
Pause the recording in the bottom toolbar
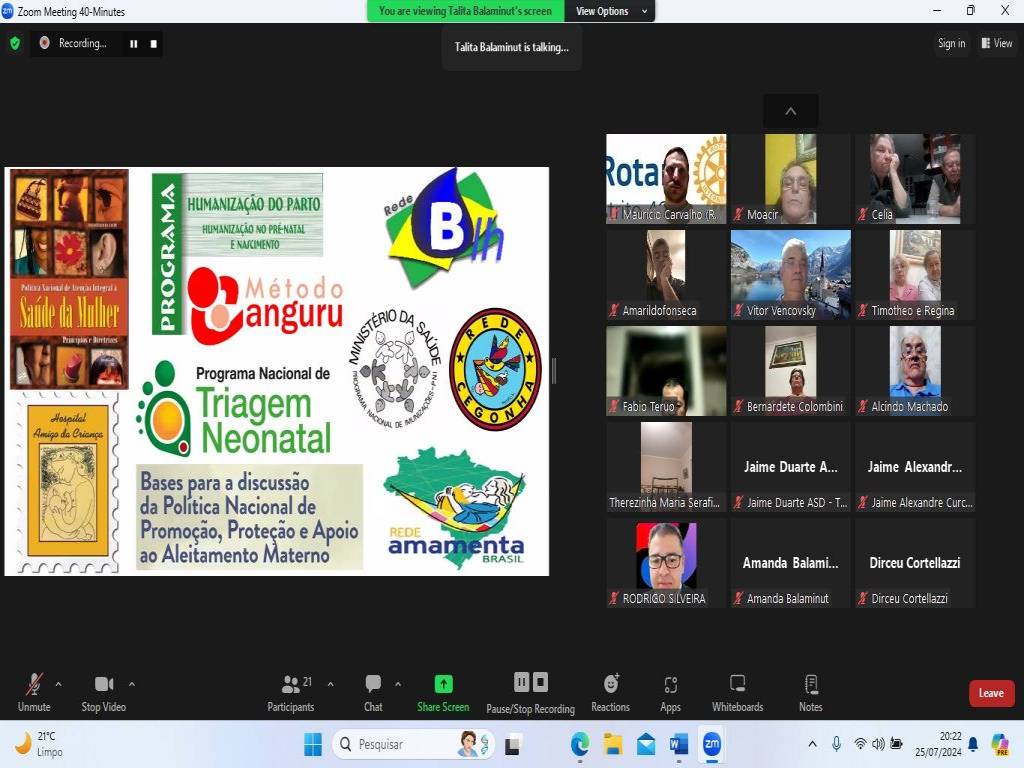tap(521, 682)
